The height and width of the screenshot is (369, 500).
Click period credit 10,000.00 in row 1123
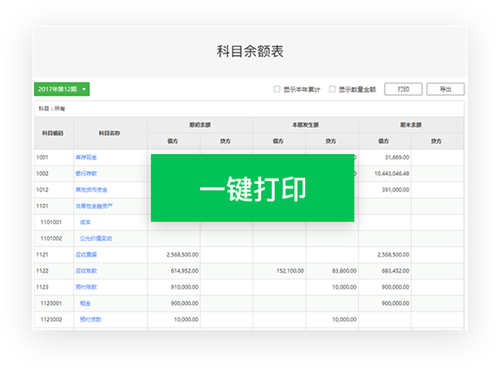pos(344,287)
